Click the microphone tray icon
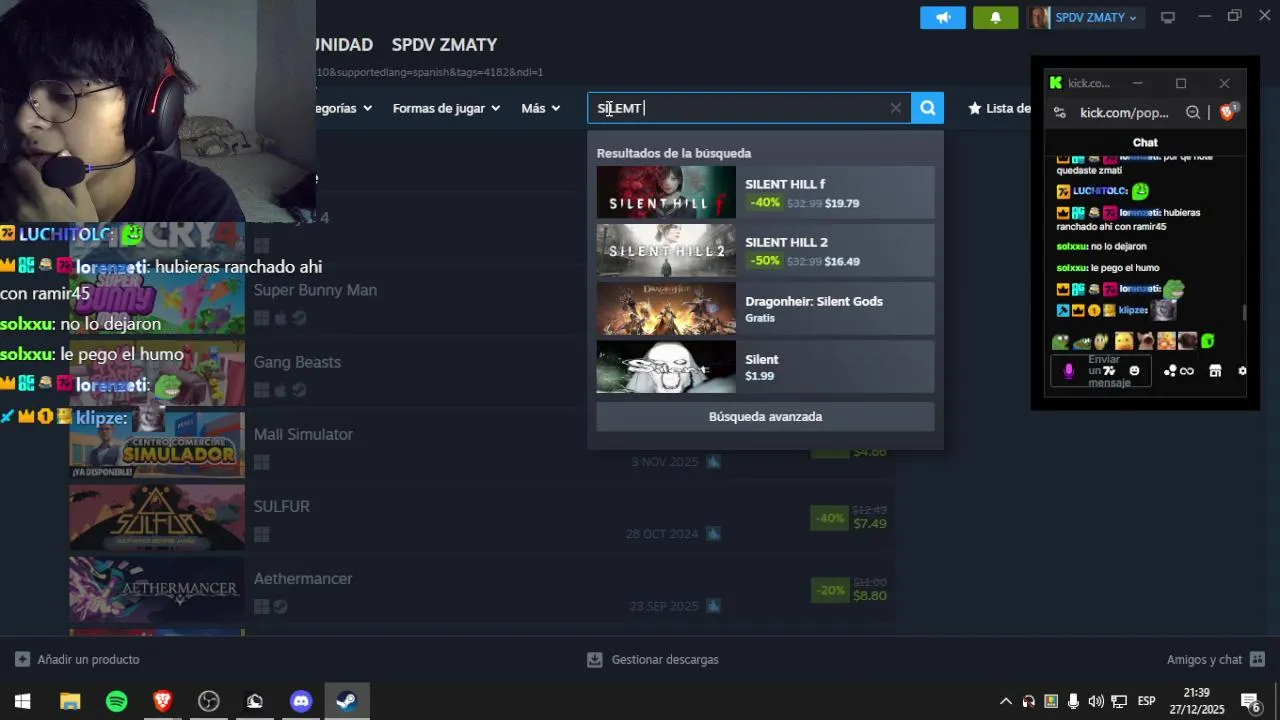Viewport: 1280px width, 720px height. (x=1073, y=702)
